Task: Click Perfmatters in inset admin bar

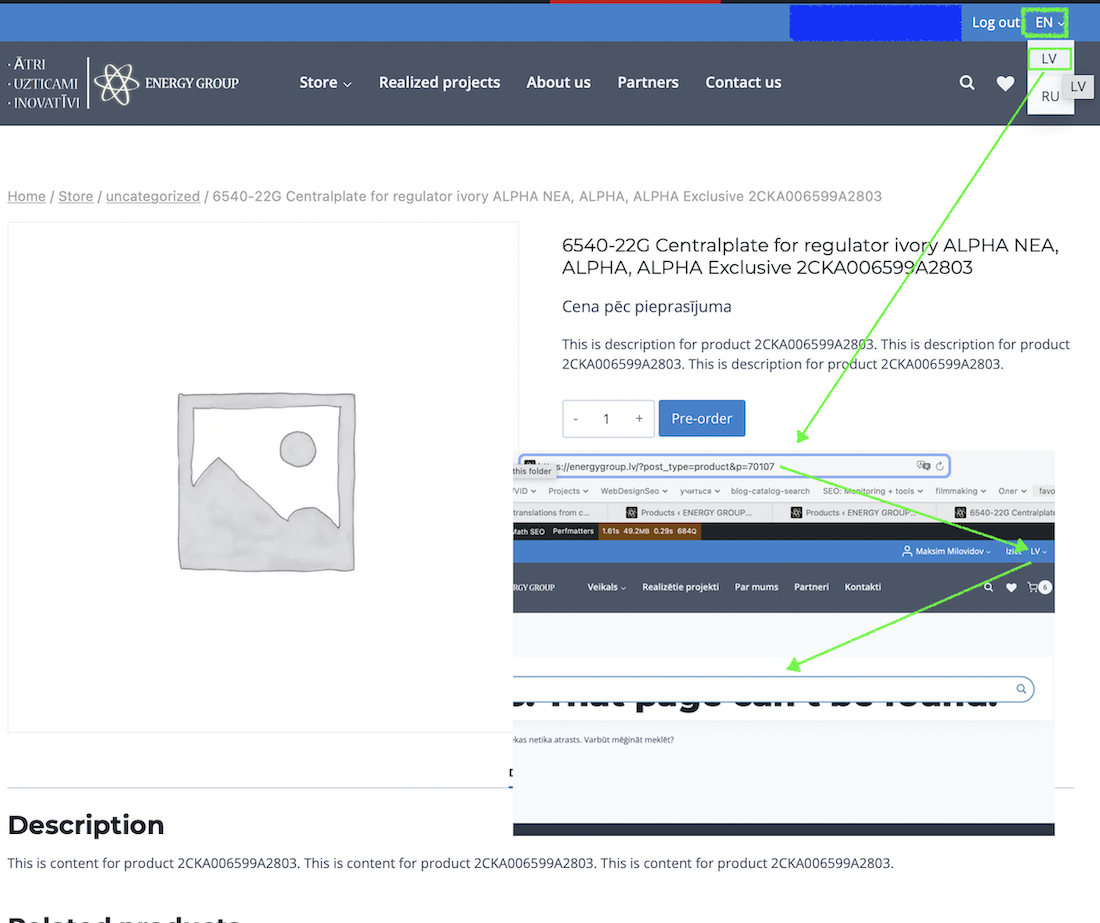Action: pyautogui.click(x=572, y=531)
